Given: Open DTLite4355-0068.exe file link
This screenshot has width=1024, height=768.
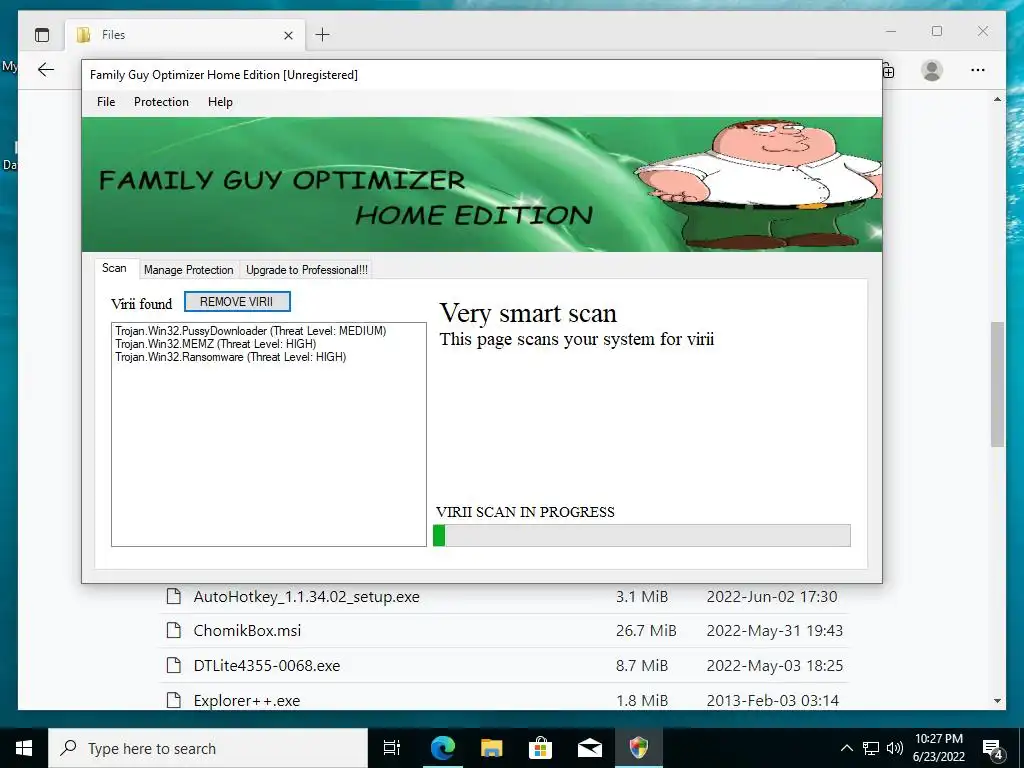Looking at the screenshot, I should (x=266, y=665).
